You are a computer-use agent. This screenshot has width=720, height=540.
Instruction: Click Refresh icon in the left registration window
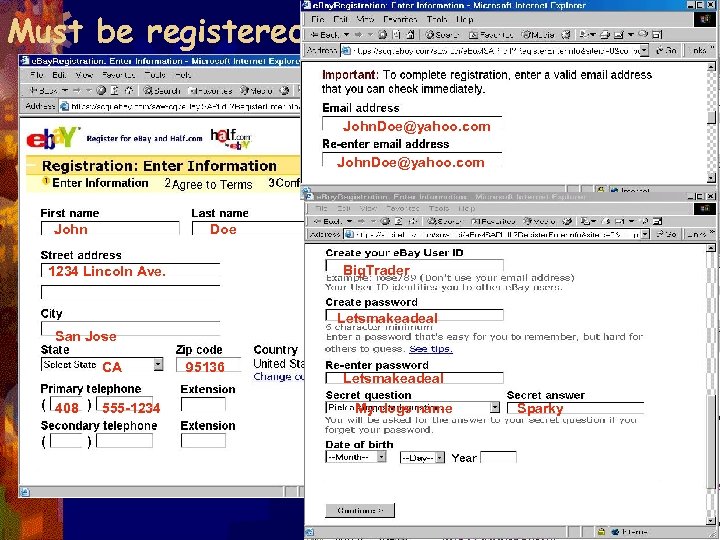click(x=114, y=90)
